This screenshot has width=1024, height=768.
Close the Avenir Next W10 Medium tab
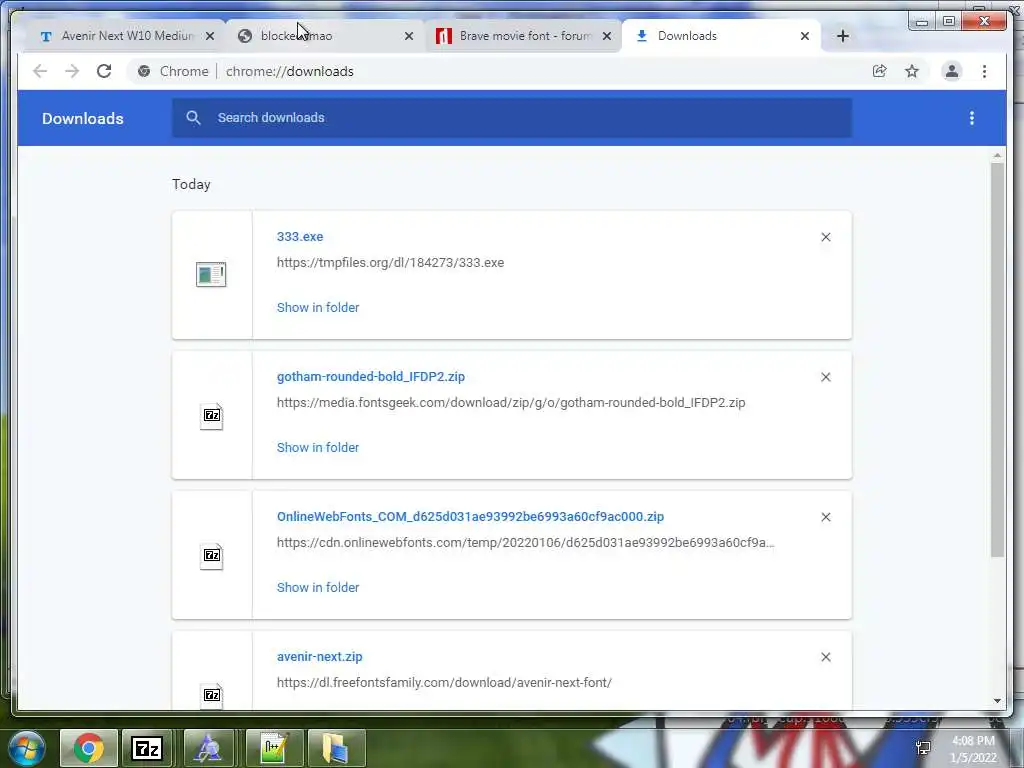point(210,36)
